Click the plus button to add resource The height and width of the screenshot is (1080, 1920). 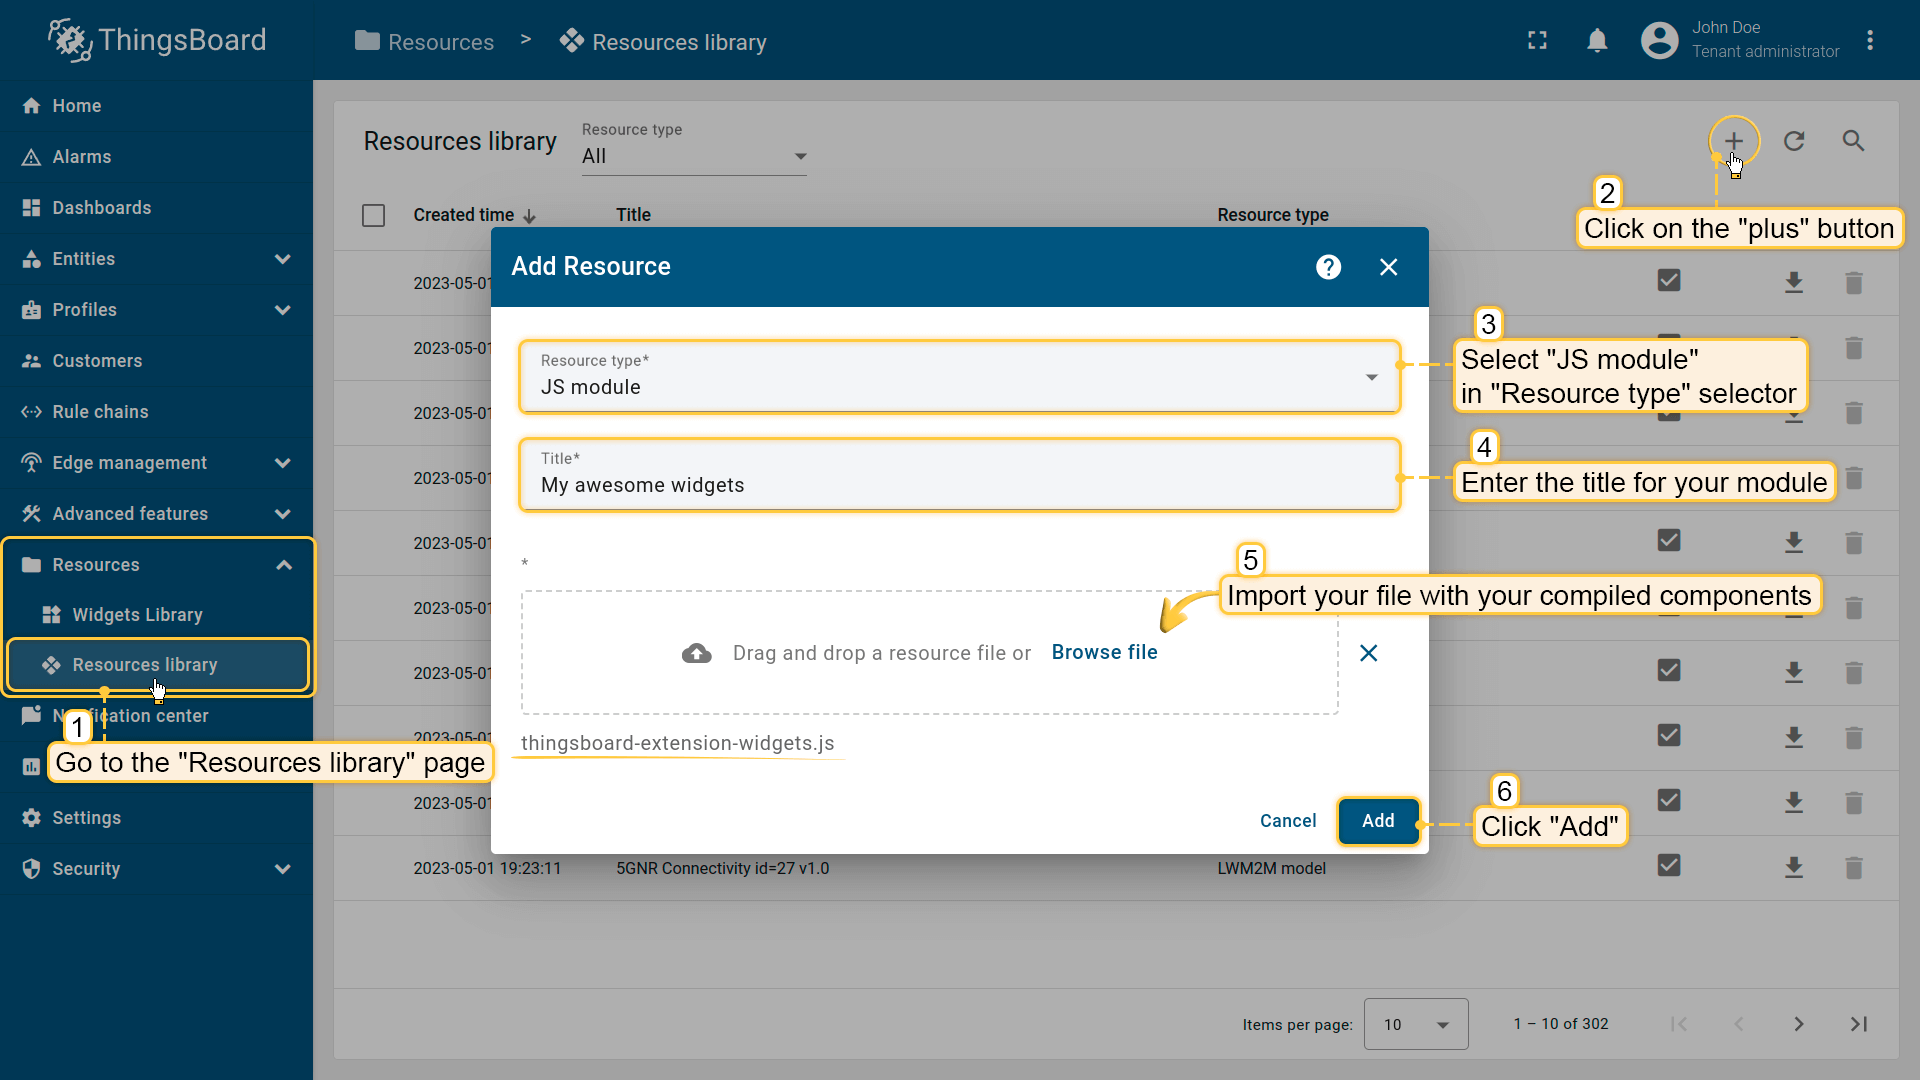tap(1734, 141)
